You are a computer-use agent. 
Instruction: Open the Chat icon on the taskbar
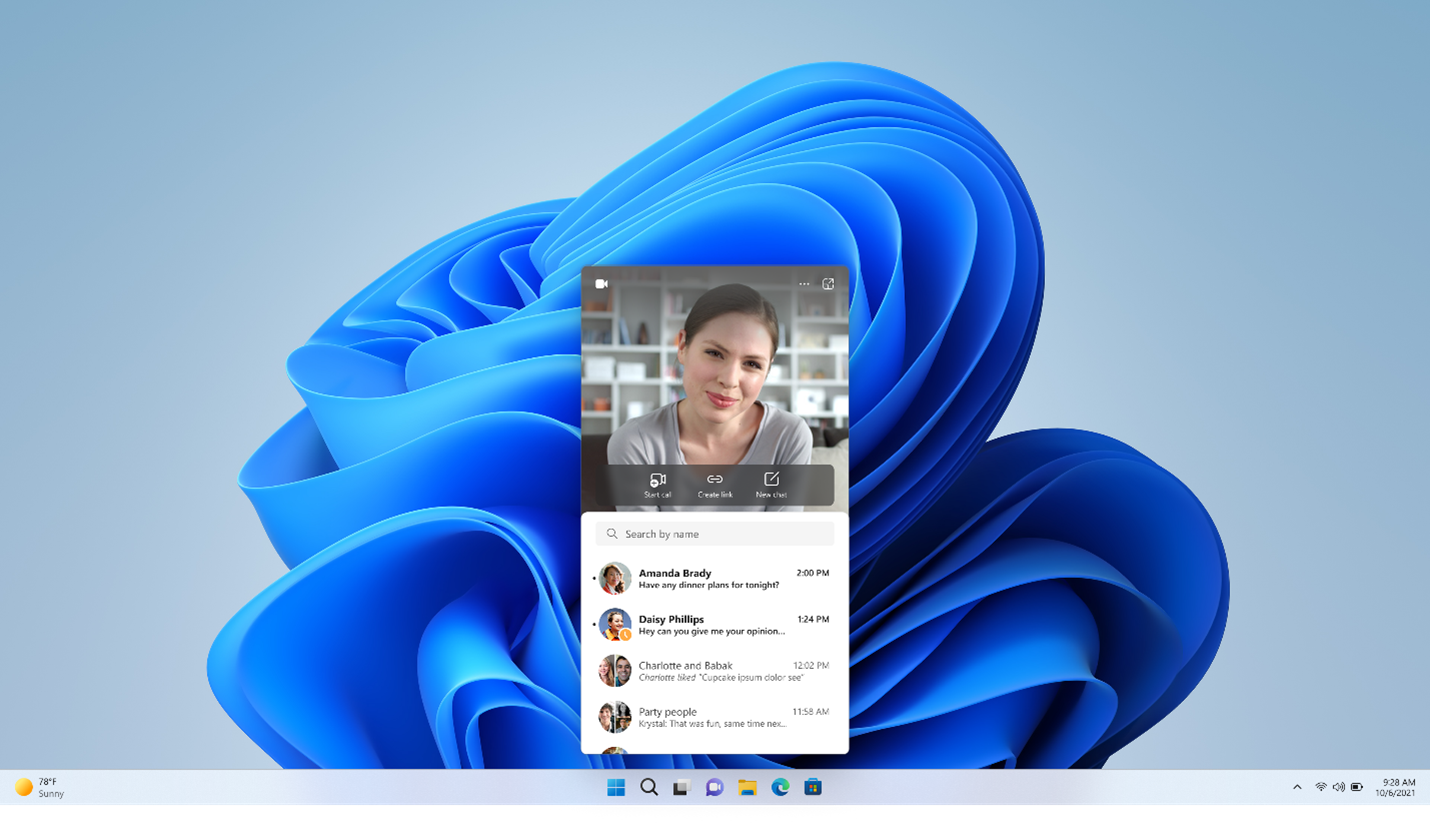pos(714,787)
